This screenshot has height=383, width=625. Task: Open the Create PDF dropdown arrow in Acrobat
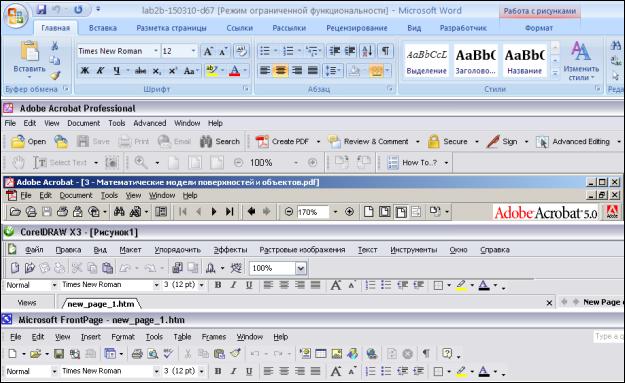click(x=318, y=141)
